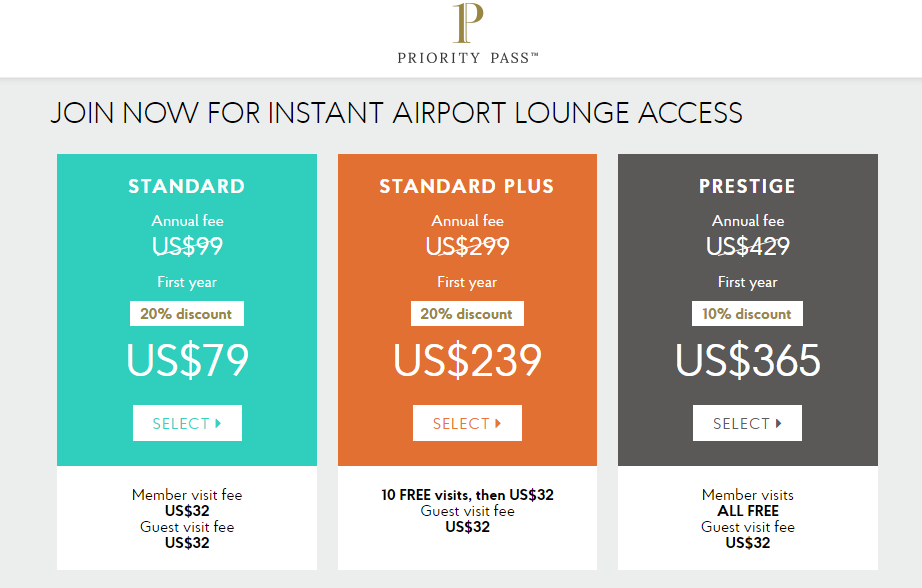The height and width of the screenshot is (588, 922).
Task: Click the 10% discount badge under Prestige
Action: [747, 313]
